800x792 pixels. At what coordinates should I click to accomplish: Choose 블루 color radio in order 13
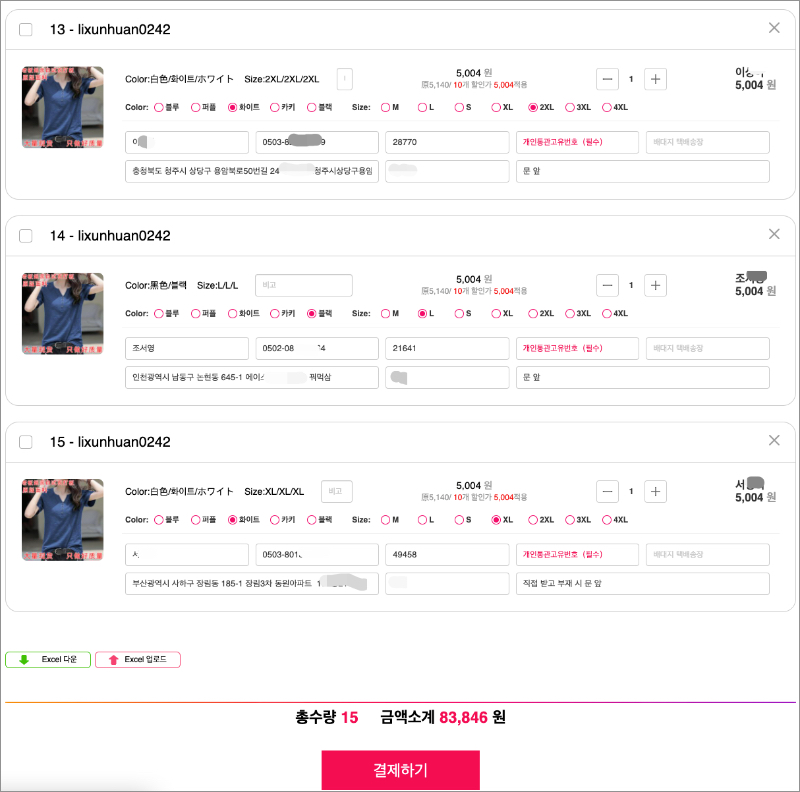pos(158,107)
